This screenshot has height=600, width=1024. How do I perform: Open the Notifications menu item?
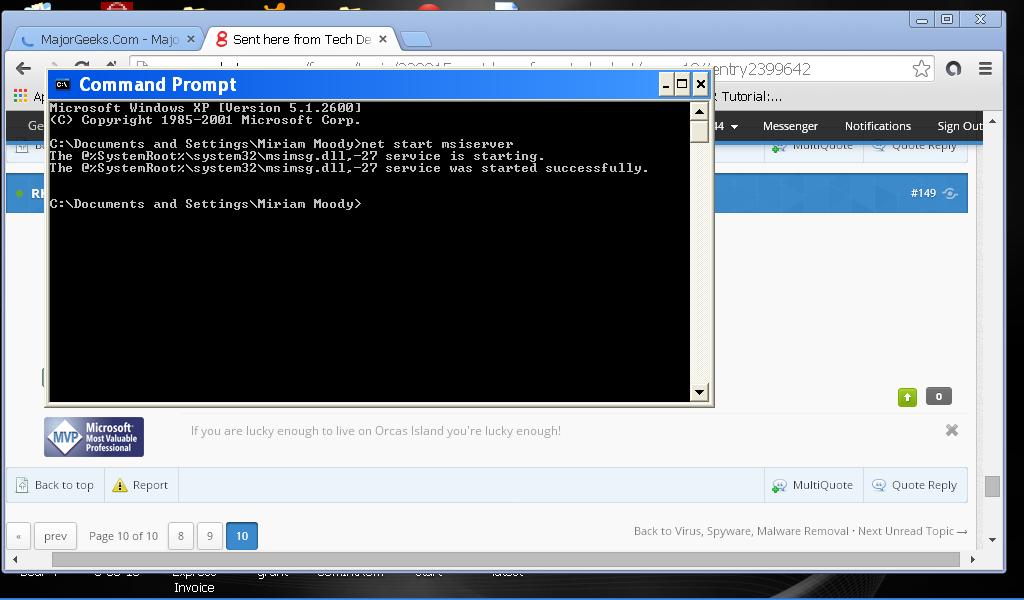click(878, 126)
